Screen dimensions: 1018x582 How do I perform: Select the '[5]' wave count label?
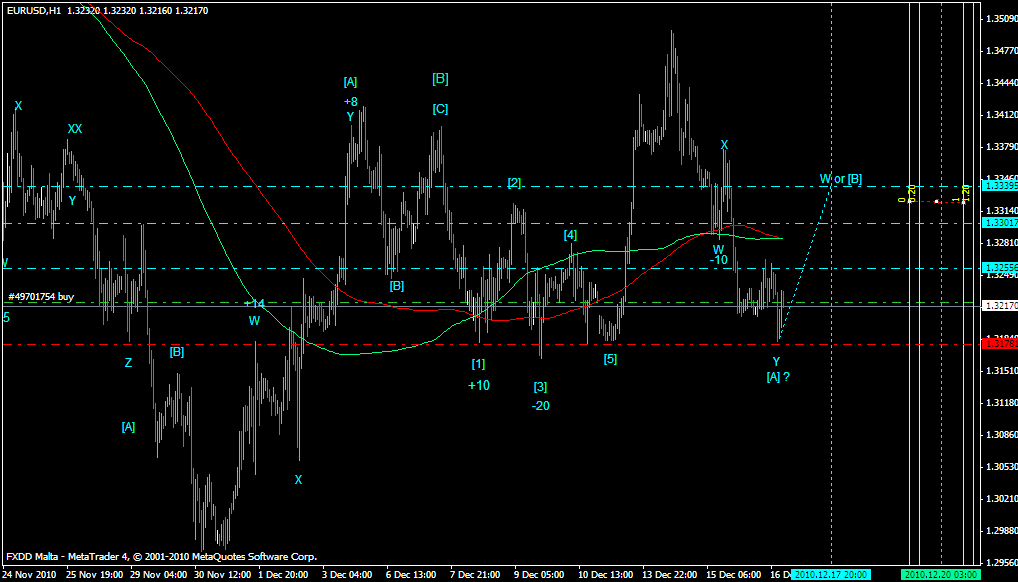click(x=610, y=358)
